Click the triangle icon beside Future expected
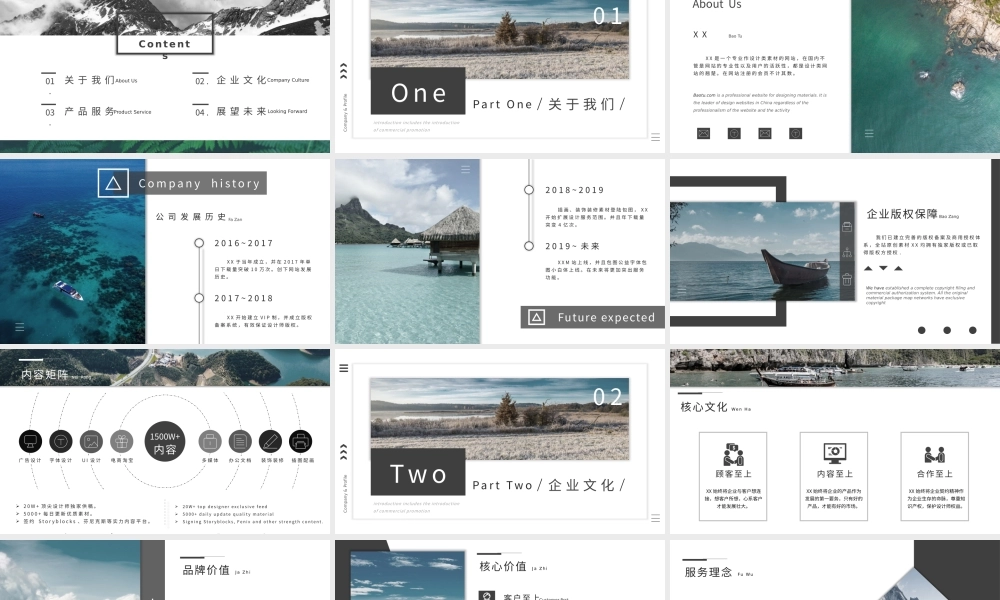This screenshot has width=1000, height=600. [537, 317]
